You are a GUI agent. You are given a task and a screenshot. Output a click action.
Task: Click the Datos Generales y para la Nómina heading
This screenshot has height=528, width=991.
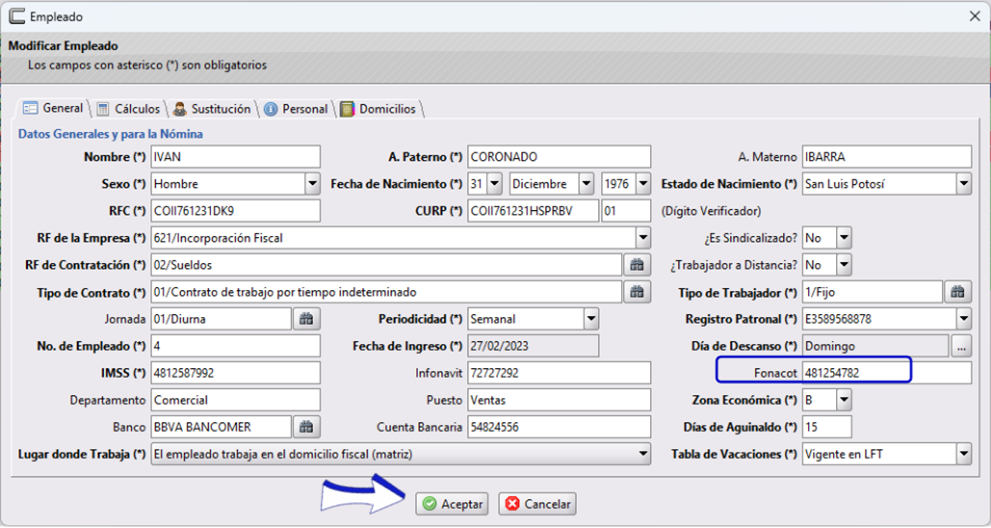click(111, 134)
